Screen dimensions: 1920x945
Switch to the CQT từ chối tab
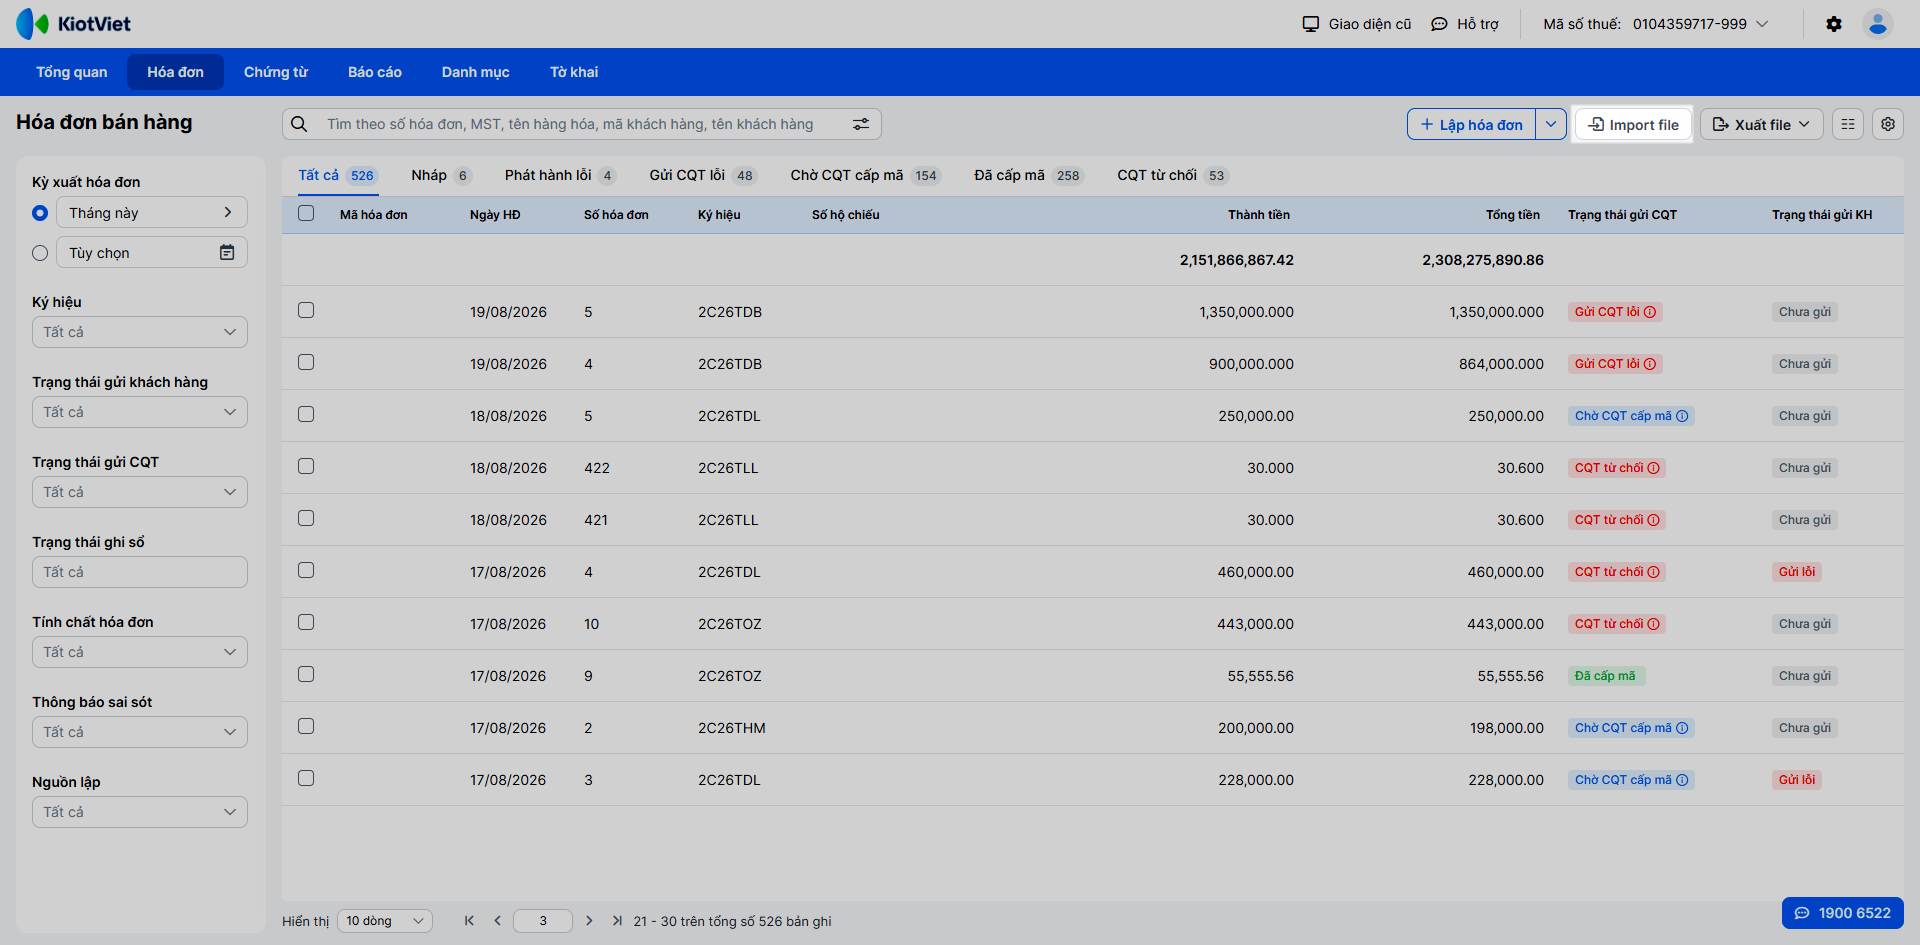pyautogui.click(x=1173, y=175)
